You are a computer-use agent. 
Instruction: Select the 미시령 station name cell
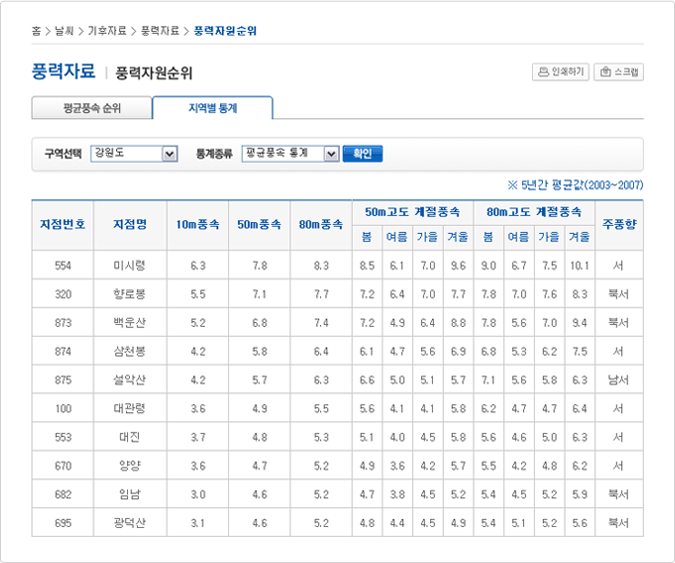coord(129,266)
